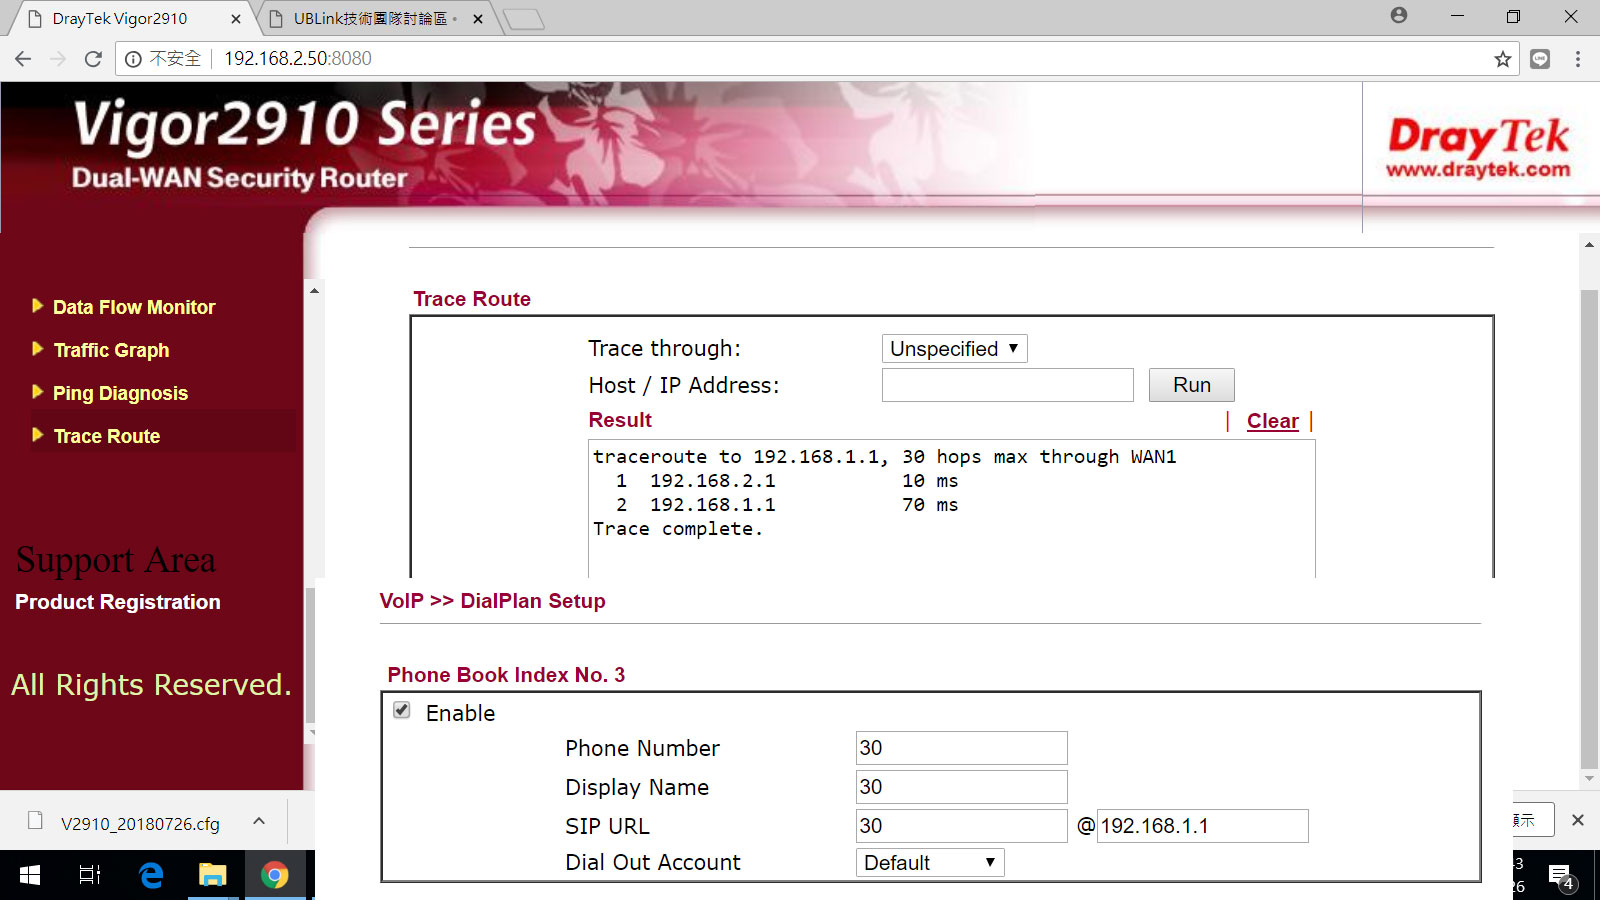Click the Traffic Graph arrow bullet
Viewport: 1600px width, 900px height.
[x=37, y=349]
